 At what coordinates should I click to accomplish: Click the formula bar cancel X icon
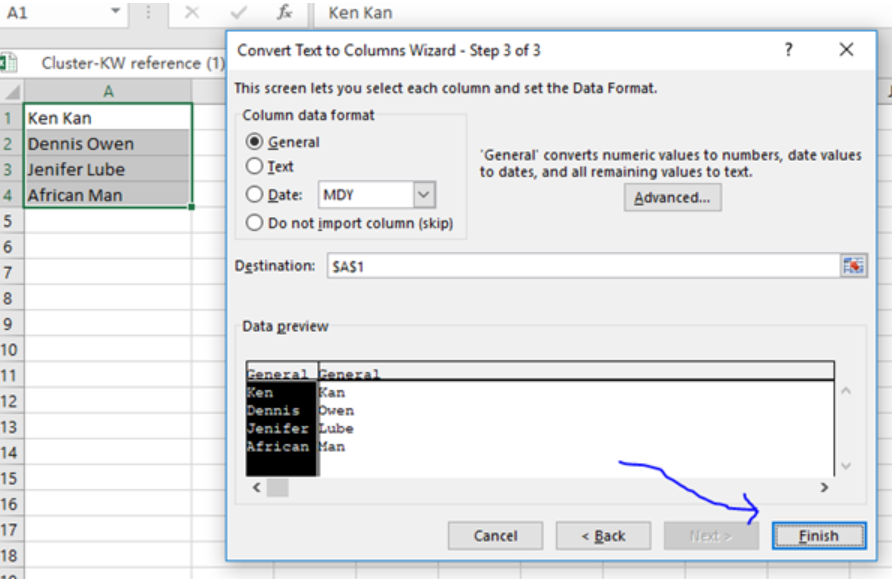192,13
